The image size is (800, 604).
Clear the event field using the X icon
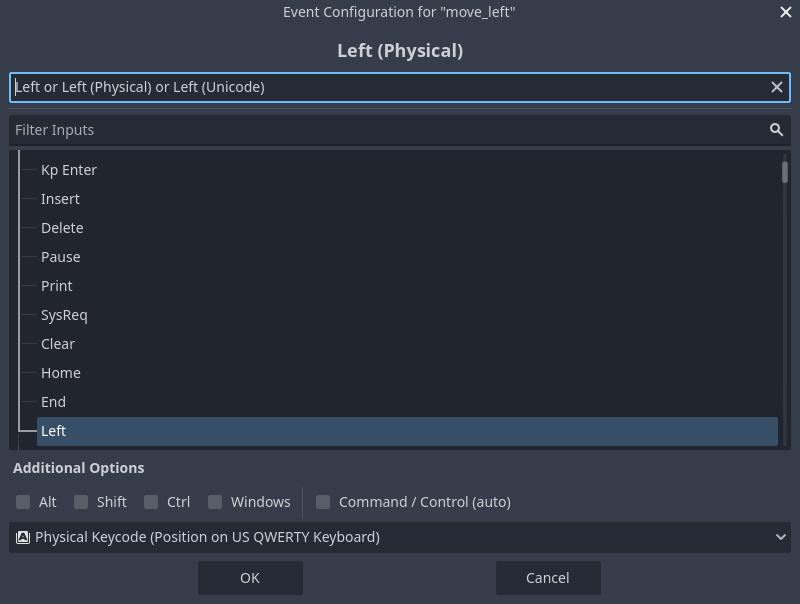pos(777,87)
